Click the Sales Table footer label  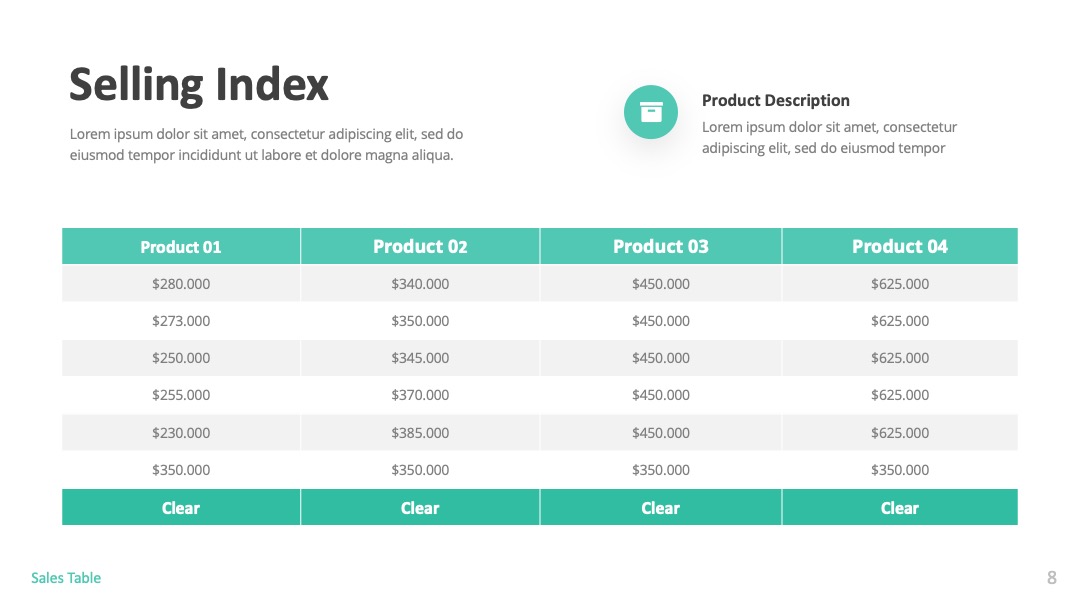tap(66, 578)
